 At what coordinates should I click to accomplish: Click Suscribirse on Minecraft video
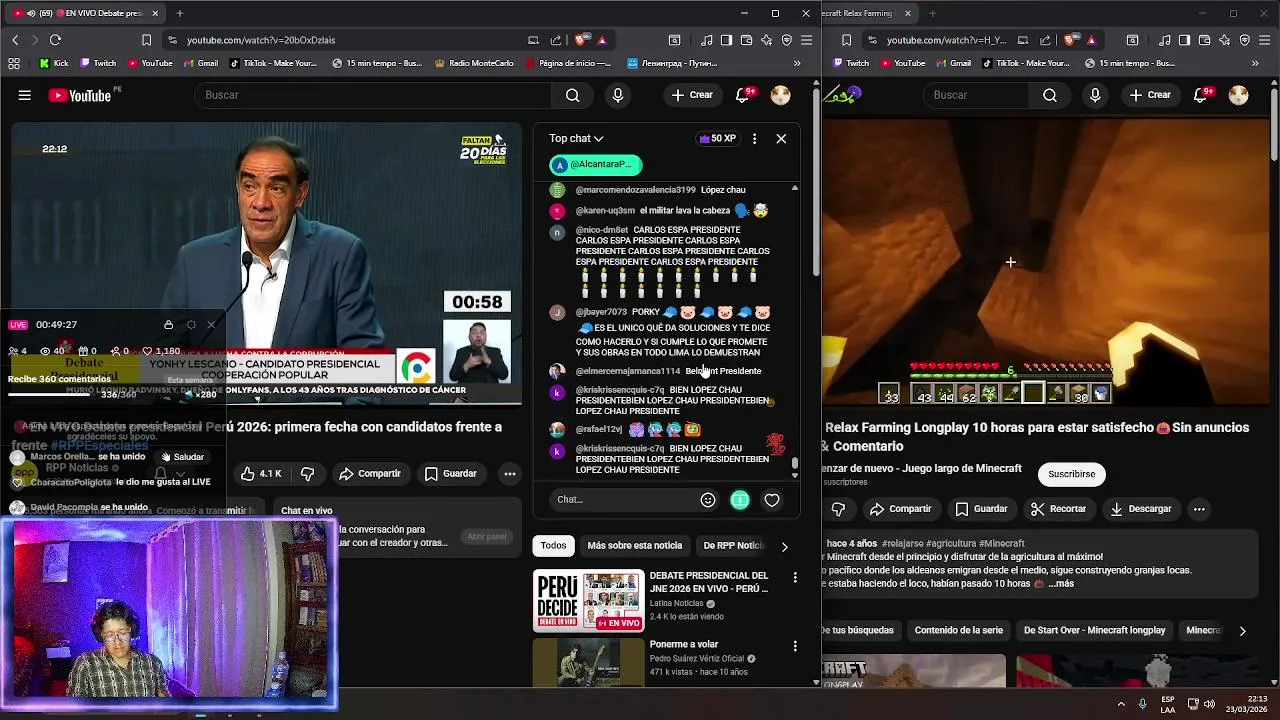pos(1071,474)
